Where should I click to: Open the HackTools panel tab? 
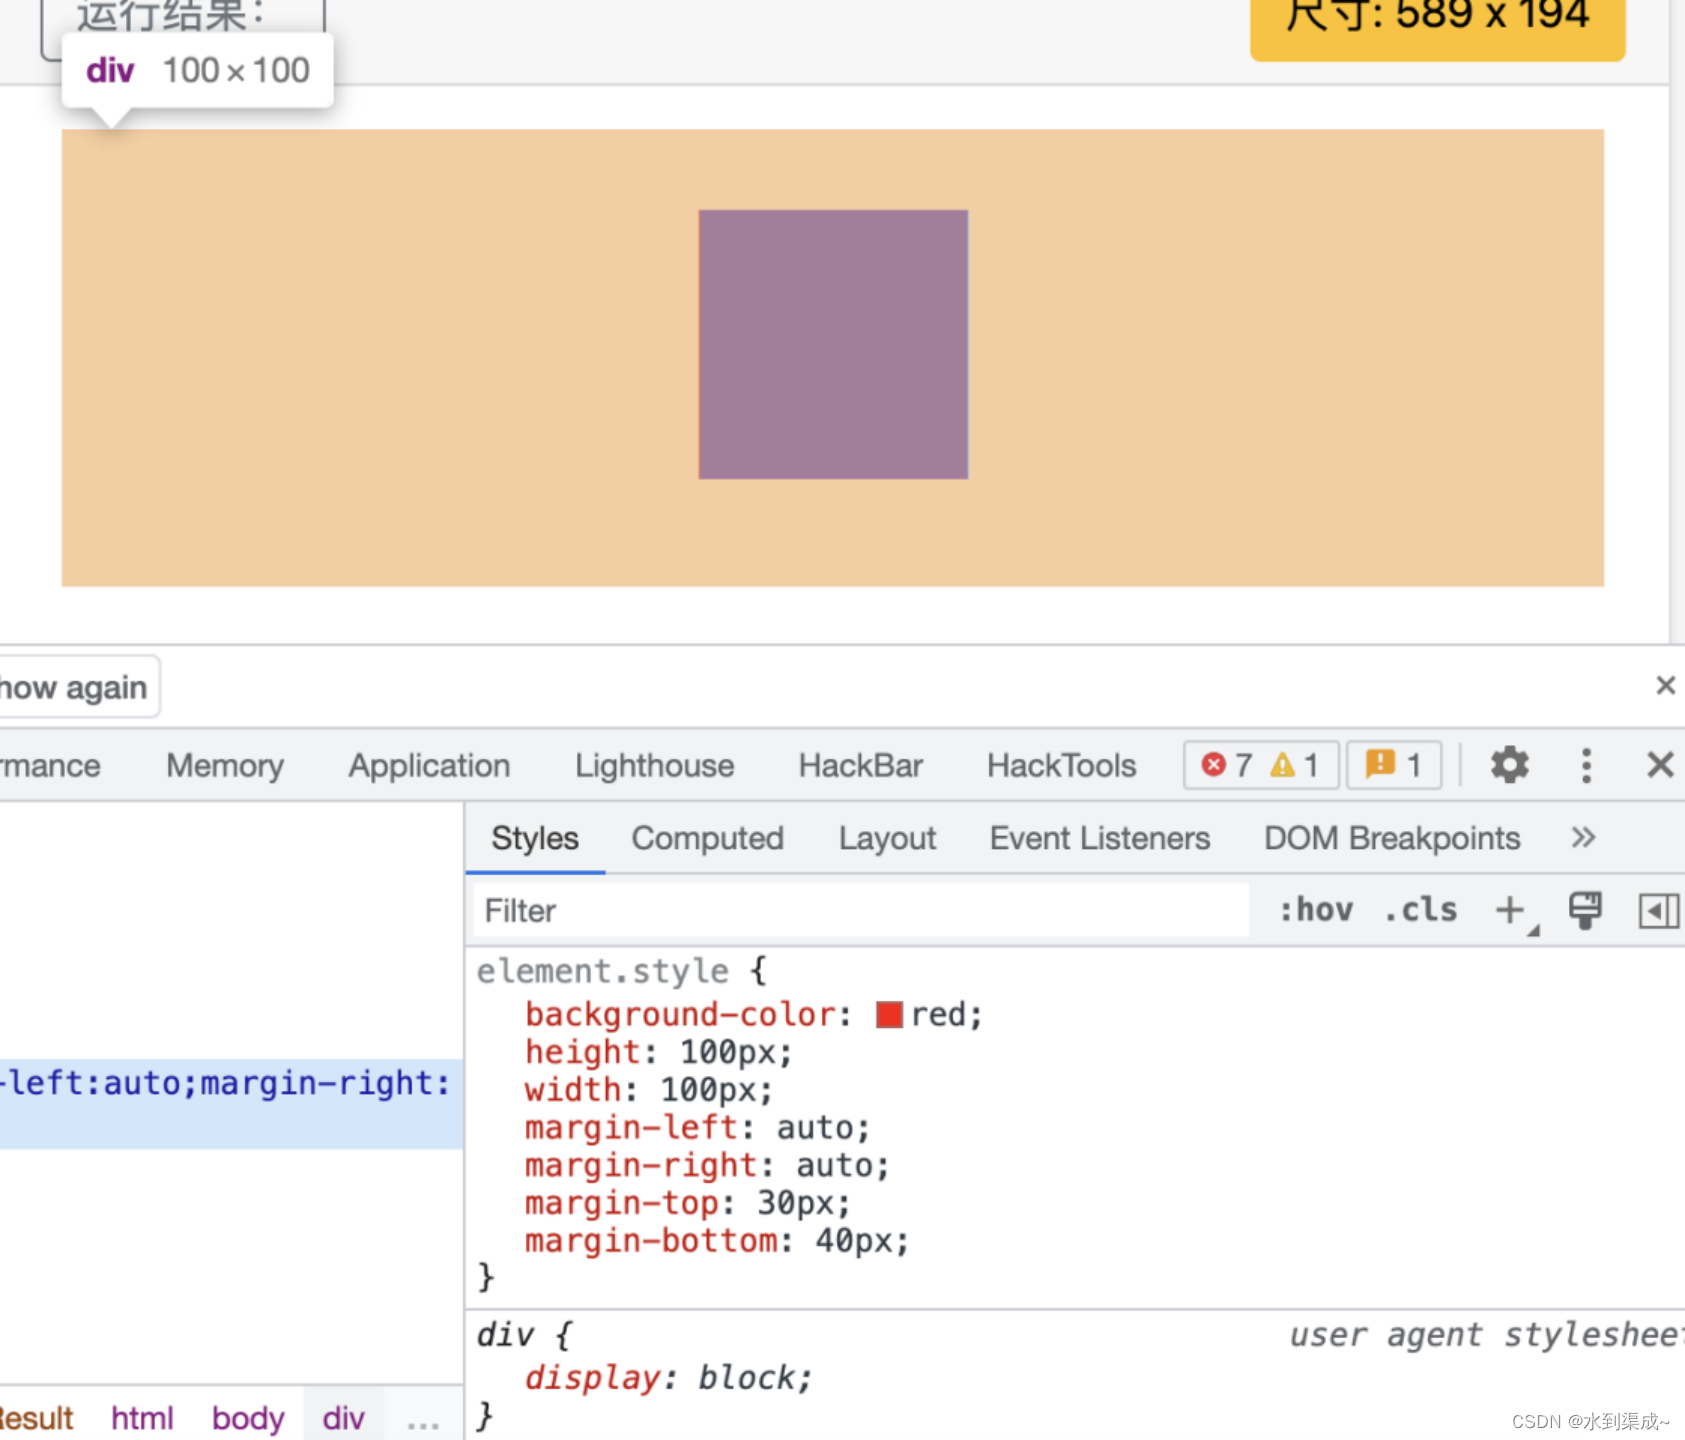tap(1061, 766)
